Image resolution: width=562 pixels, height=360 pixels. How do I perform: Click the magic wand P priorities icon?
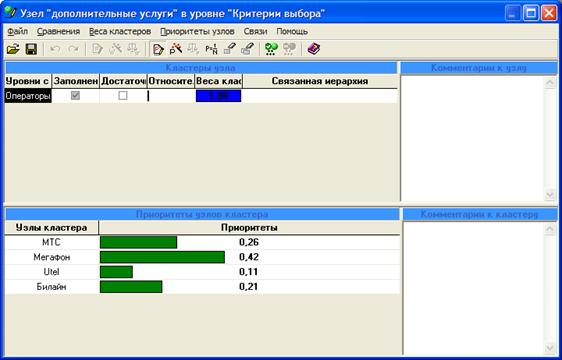pyautogui.click(x=176, y=49)
